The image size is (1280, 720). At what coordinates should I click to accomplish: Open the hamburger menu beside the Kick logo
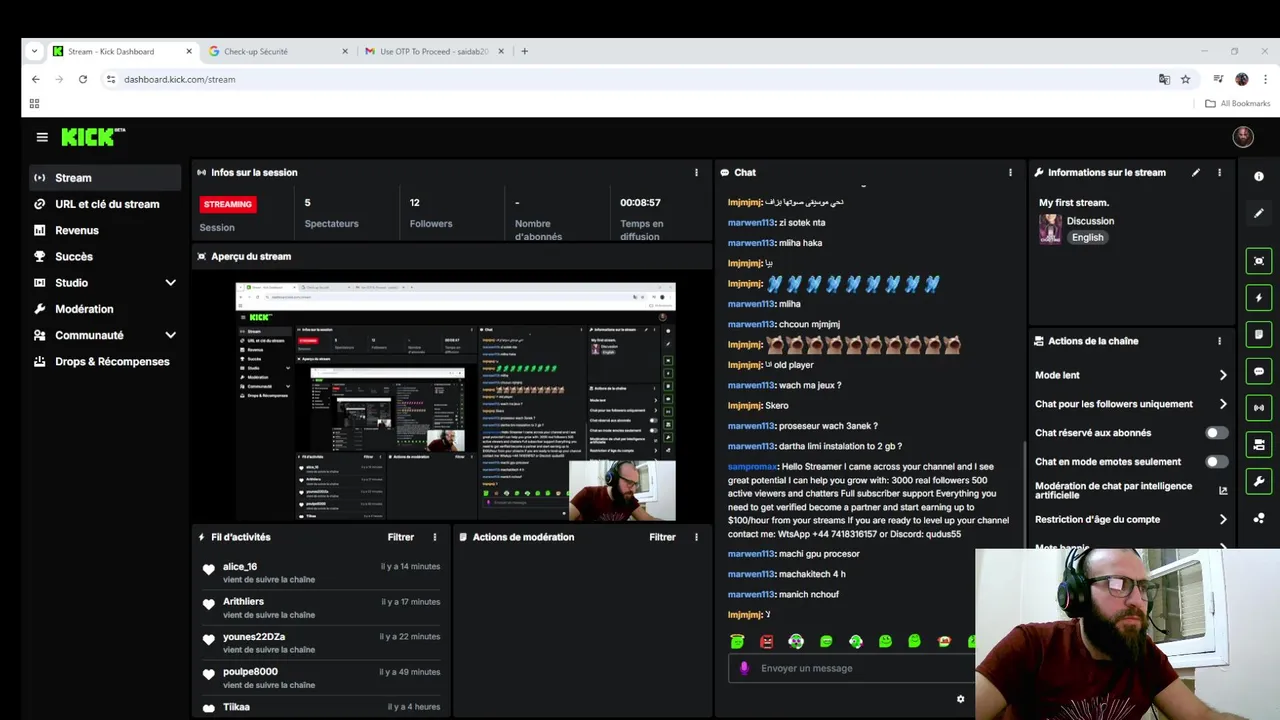coord(42,137)
